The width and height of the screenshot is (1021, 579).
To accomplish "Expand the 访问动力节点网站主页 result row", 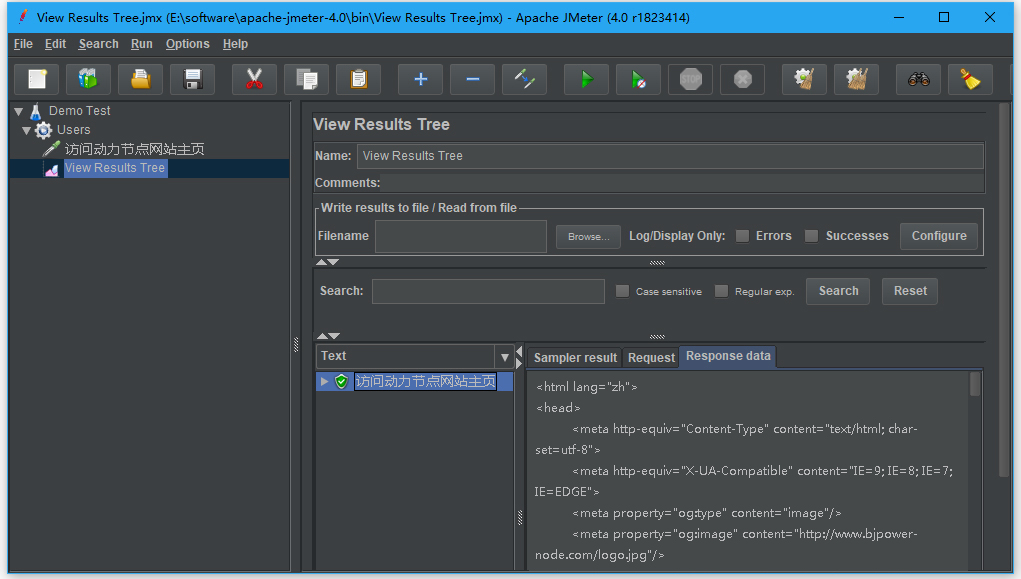I will point(324,381).
